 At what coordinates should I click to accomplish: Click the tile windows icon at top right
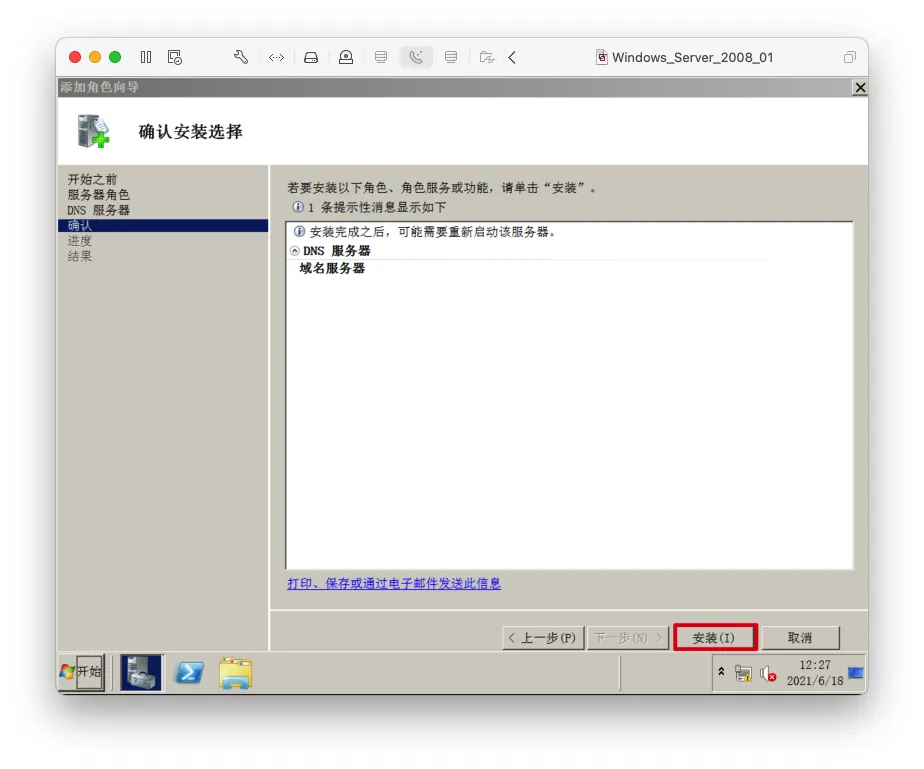coord(849,57)
